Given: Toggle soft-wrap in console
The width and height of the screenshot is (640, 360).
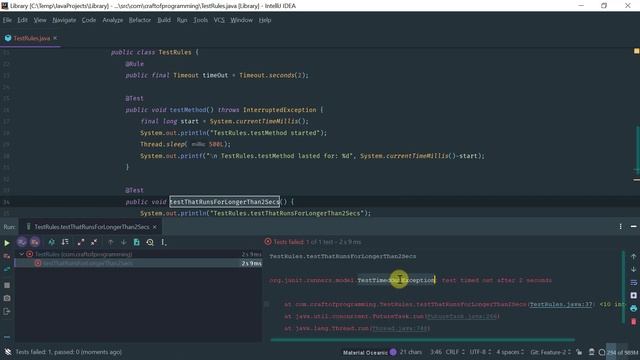Looking at the screenshot, I should coord(633,282).
